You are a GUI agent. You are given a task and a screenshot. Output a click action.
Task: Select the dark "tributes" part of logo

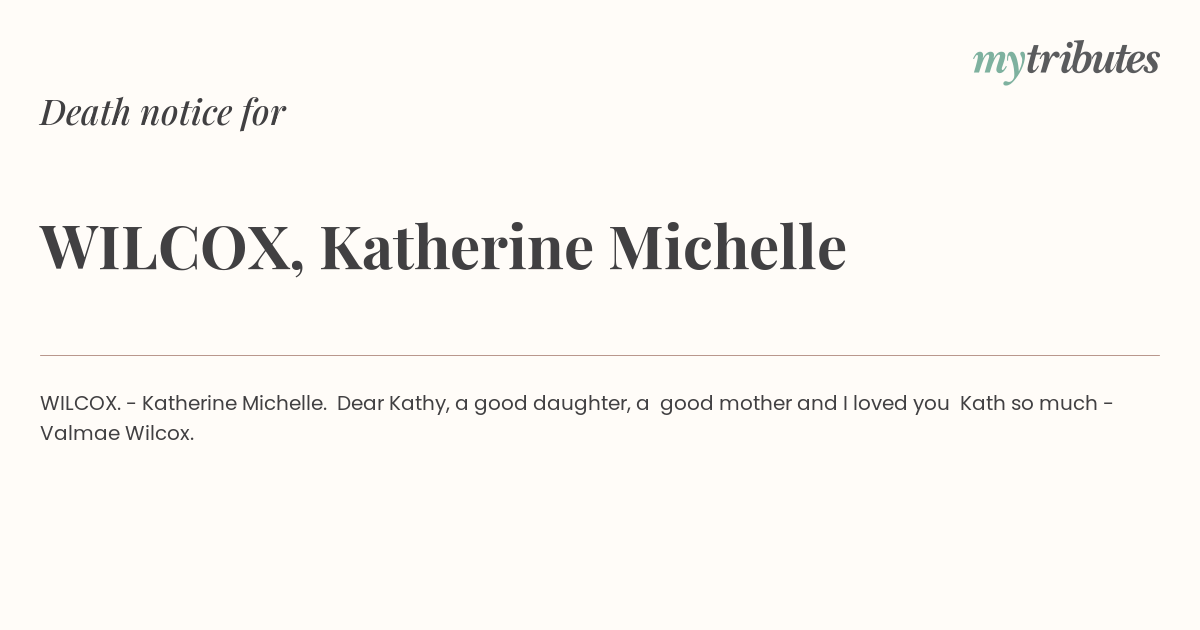click(x=1092, y=59)
